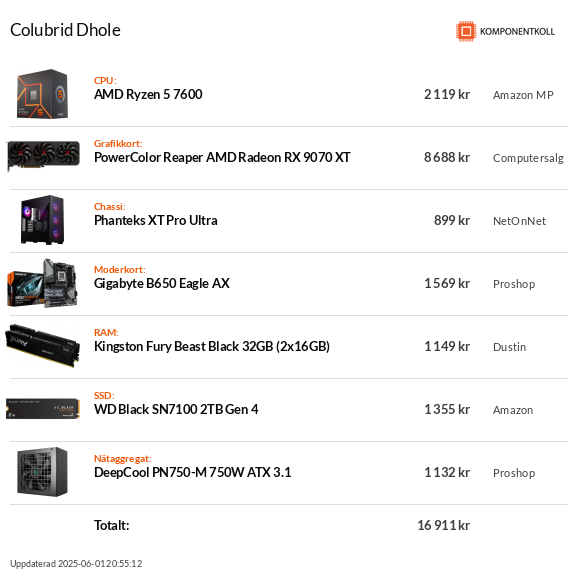Open the AMD Ryzen 5 7600 product link
The height and width of the screenshot is (577, 577).
point(148,95)
